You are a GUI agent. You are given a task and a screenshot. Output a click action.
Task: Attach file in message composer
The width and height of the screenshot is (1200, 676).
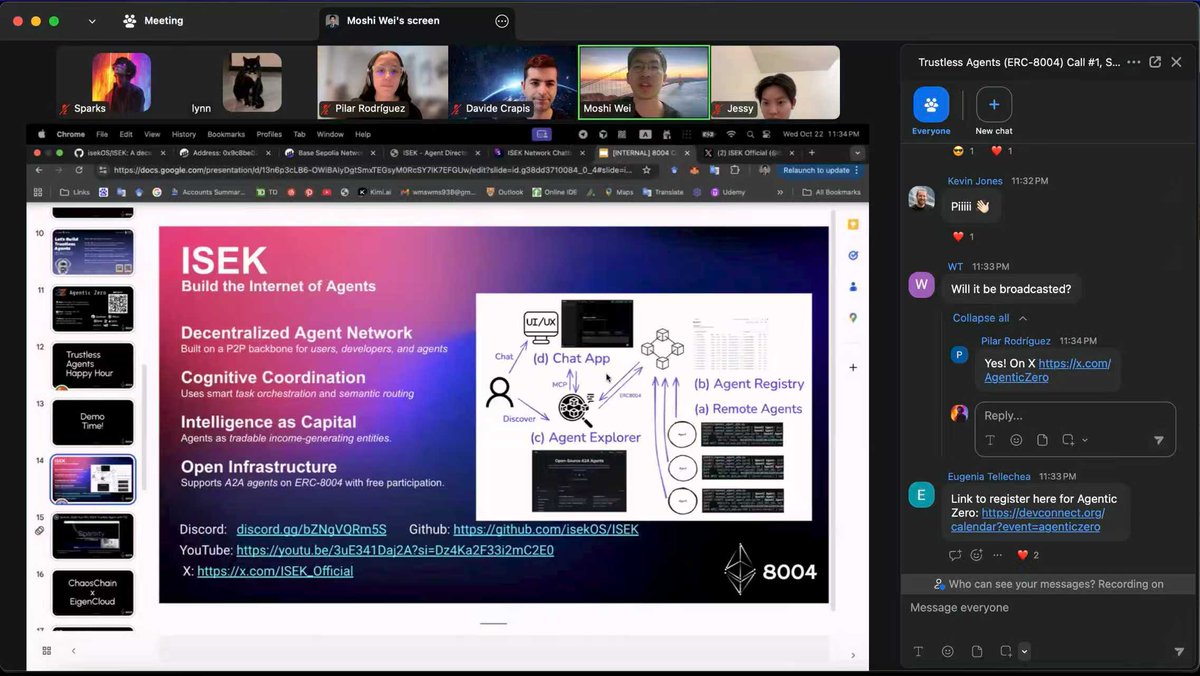pyautogui.click(x=977, y=651)
